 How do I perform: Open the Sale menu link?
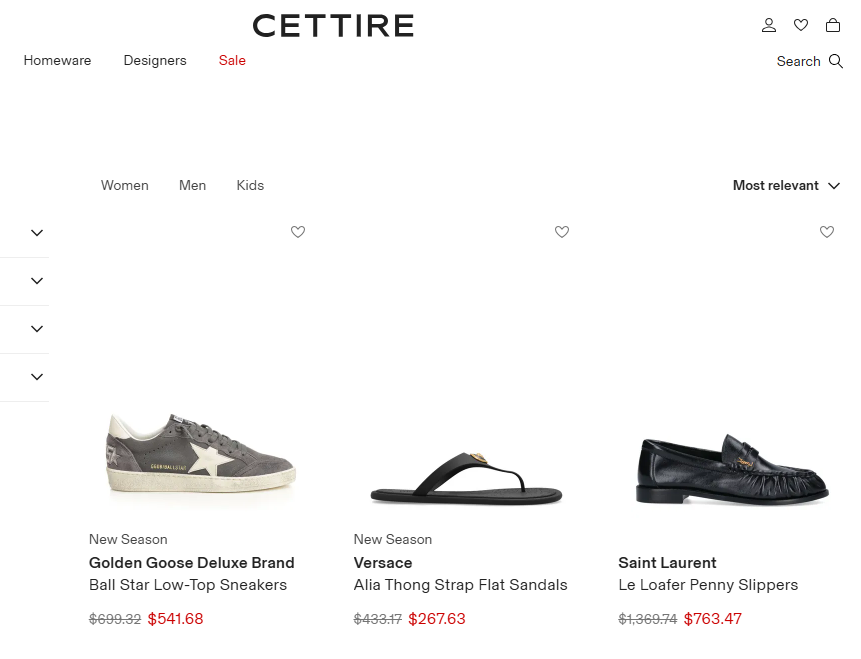232,61
